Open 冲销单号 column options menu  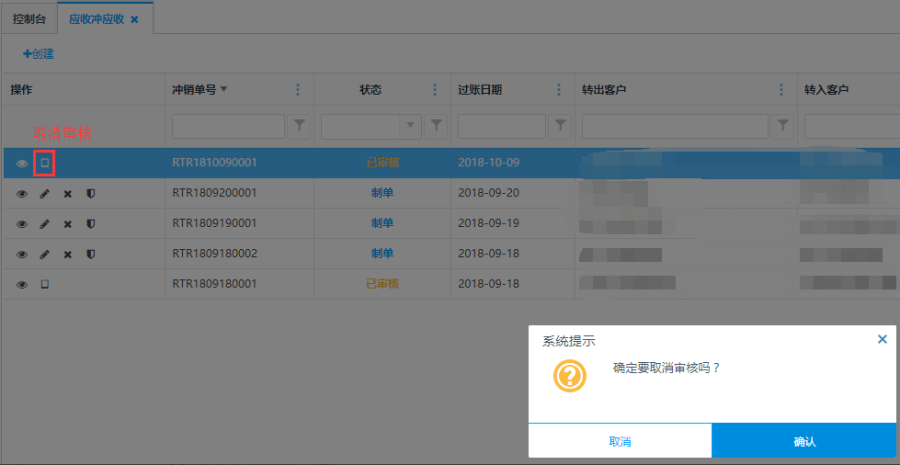click(x=298, y=90)
